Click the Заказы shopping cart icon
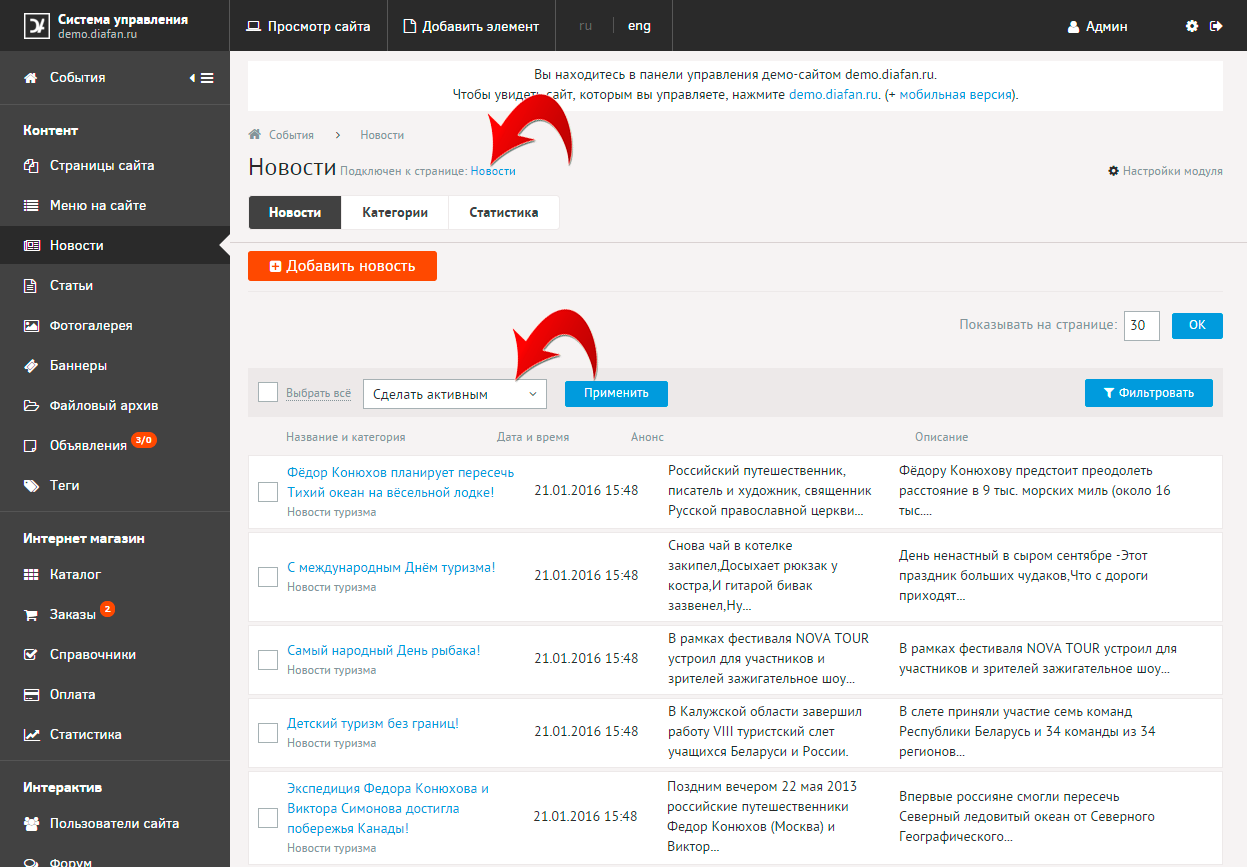 [x=31, y=615]
